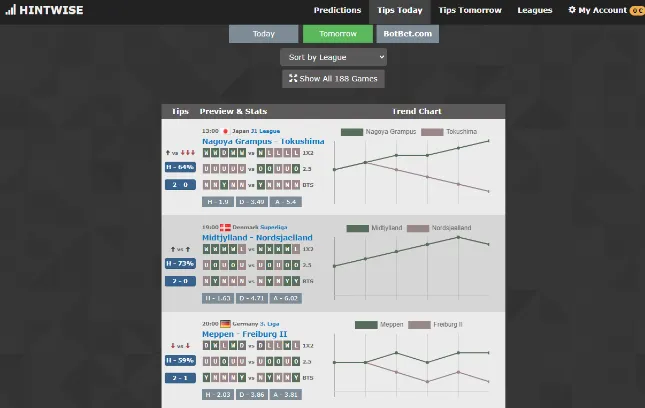The image size is (645, 408).
Task: Click the H - 59% tip badge
Action: (180, 360)
